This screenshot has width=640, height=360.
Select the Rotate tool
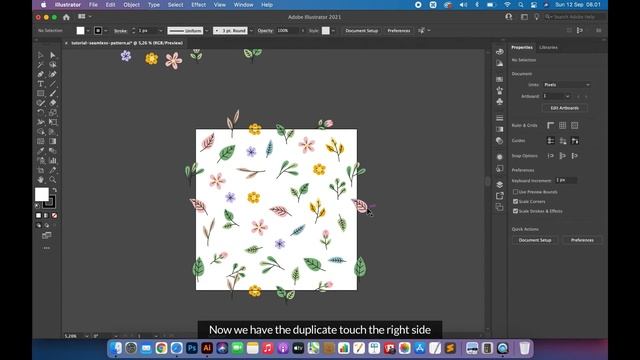click(x=40, y=113)
